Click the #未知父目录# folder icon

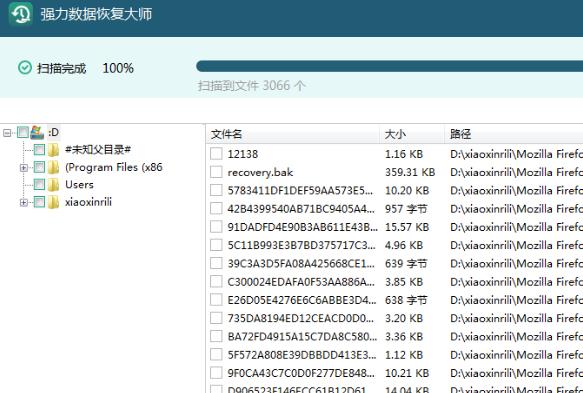[x=54, y=150]
